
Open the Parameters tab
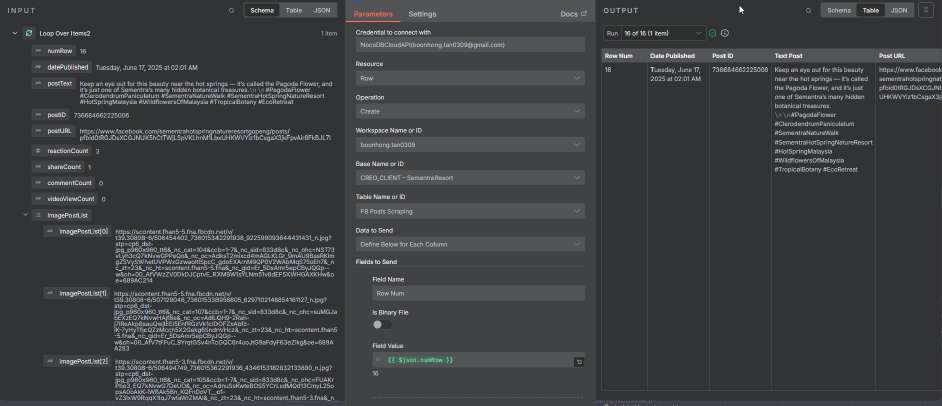point(373,14)
